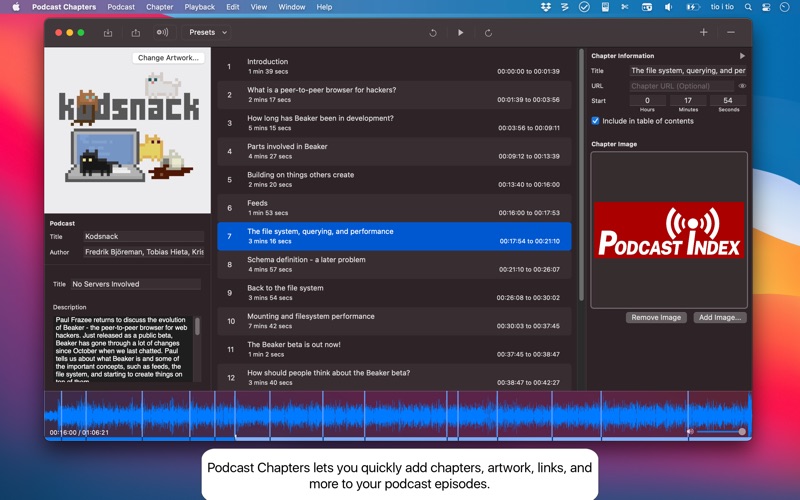Select chapter What is a peer-to-peer browser for hackers?

(394, 95)
